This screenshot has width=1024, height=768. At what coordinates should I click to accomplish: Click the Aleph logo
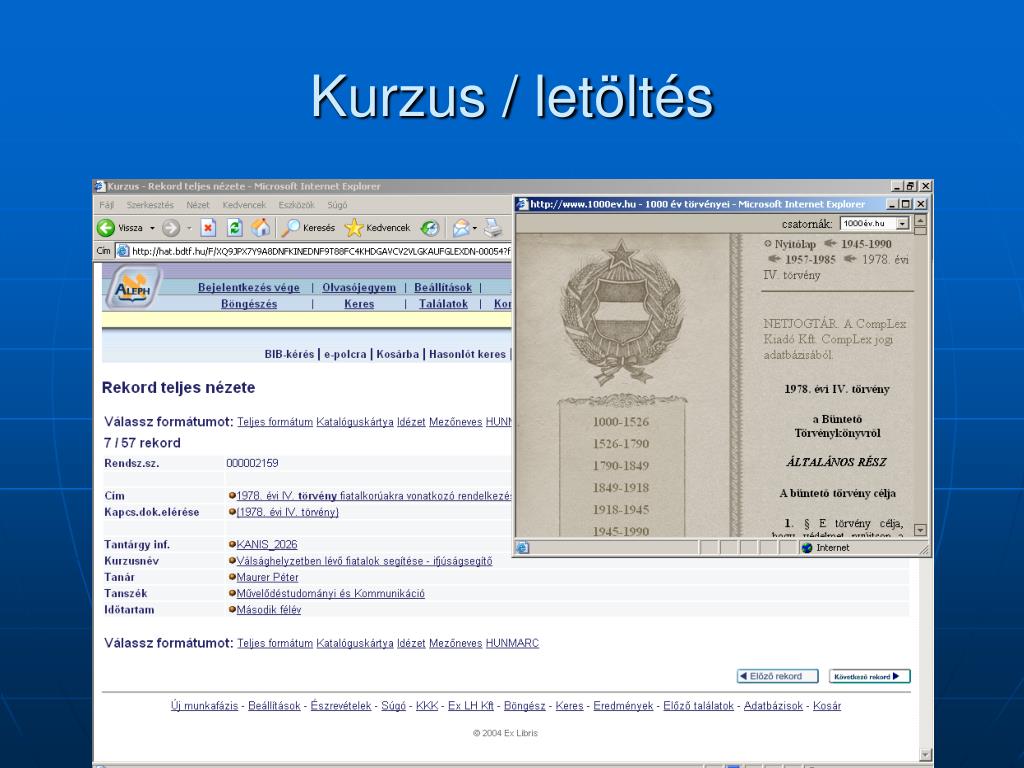coord(133,288)
